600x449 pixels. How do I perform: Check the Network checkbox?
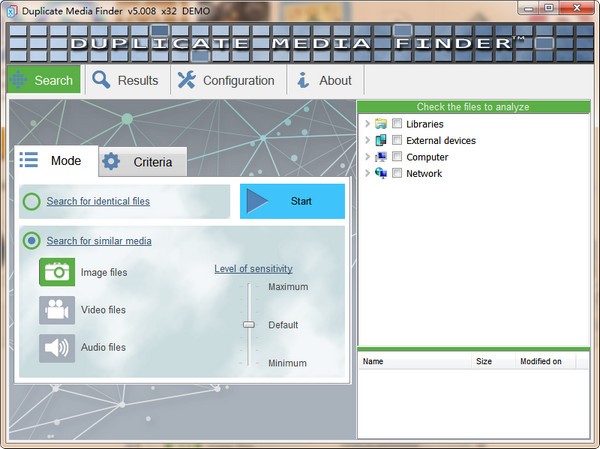(397, 173)
